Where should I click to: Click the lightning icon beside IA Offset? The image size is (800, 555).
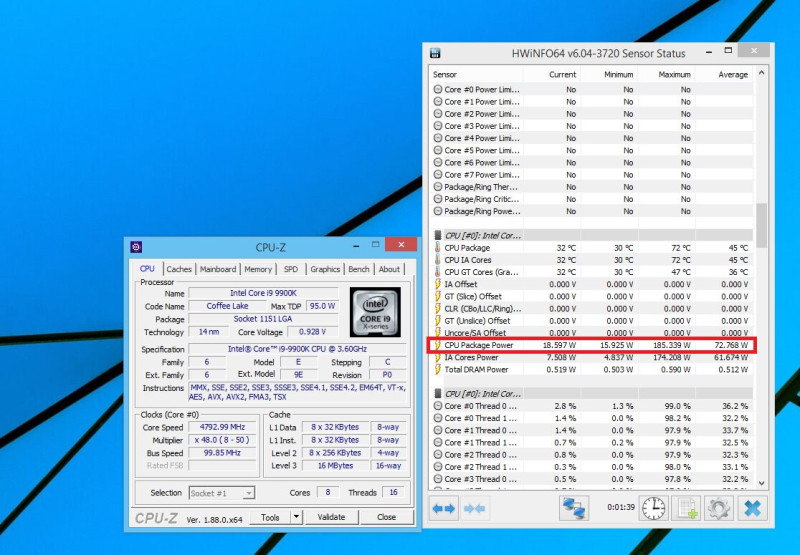tap(437, 284)
